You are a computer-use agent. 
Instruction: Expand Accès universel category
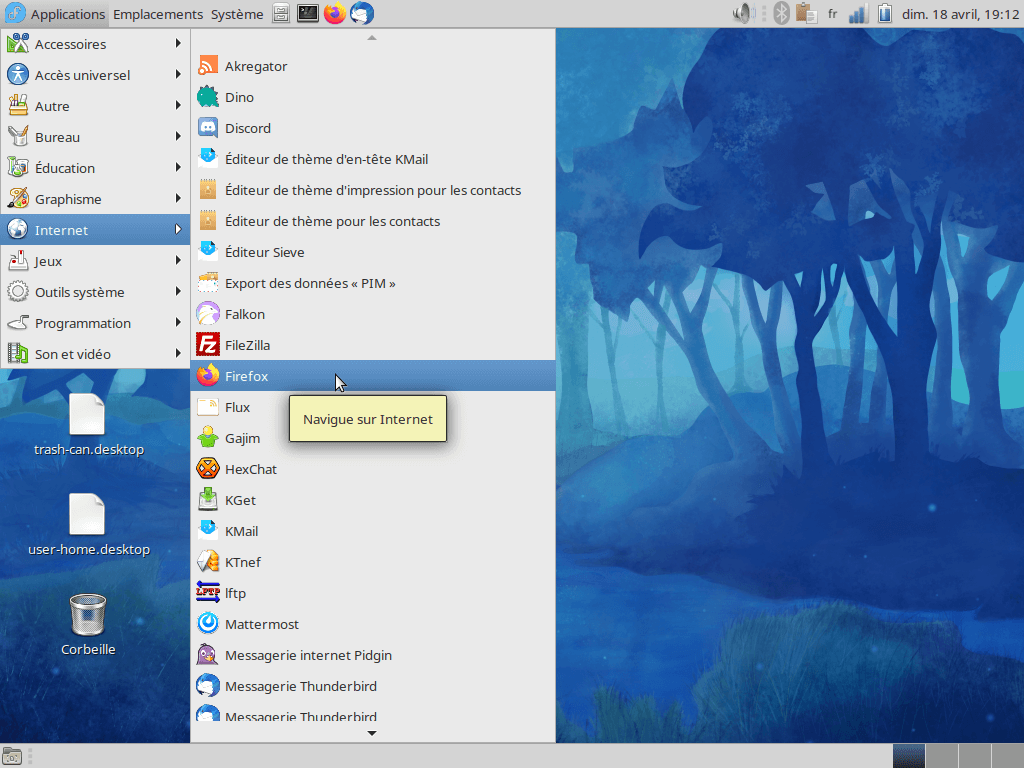click(x=95, y=75)
